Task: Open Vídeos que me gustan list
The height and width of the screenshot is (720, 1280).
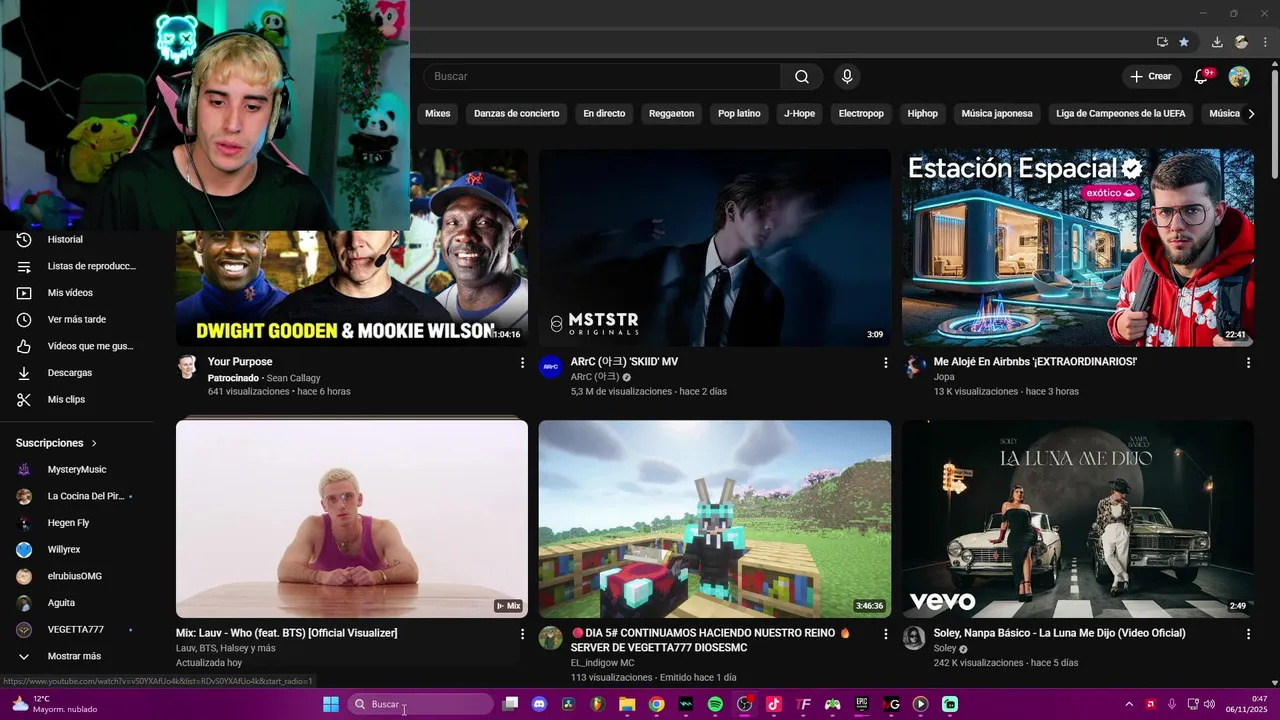Action: click(x=77, y=346)
